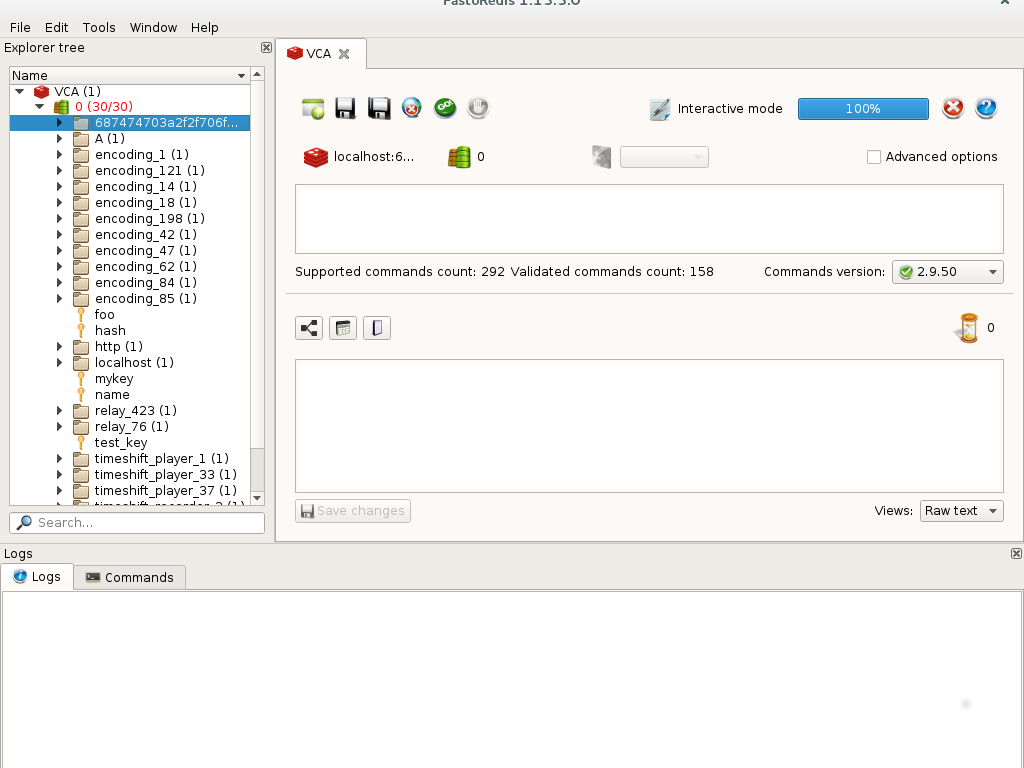The width and height of the screenshot is (1024, 768).
Task: Click into the upper command input box
Action: coord(649,219)
